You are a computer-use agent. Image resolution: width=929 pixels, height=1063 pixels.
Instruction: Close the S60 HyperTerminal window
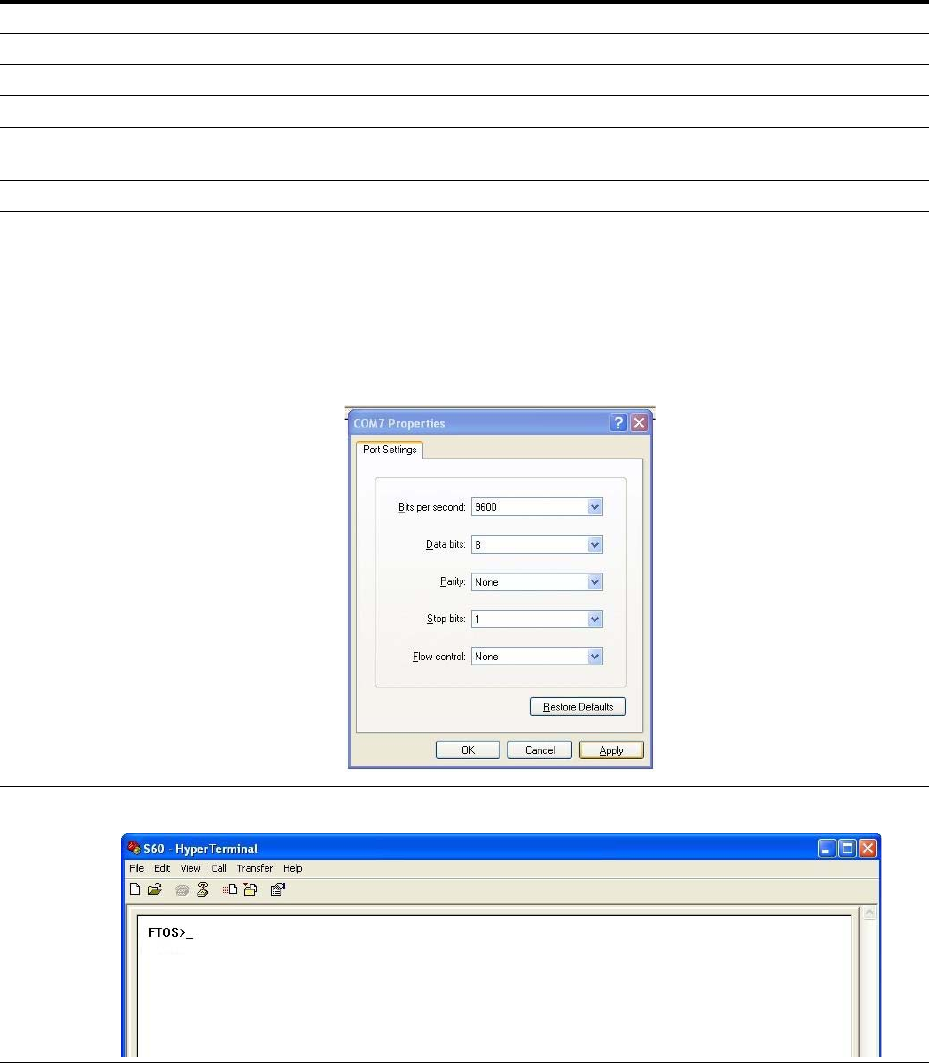click(x=868, y=848)
